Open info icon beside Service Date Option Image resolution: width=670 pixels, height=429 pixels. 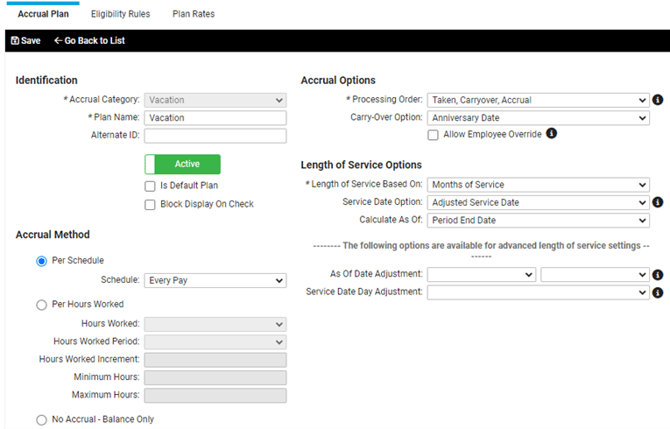pyautogui.click(x=658, y=202)
